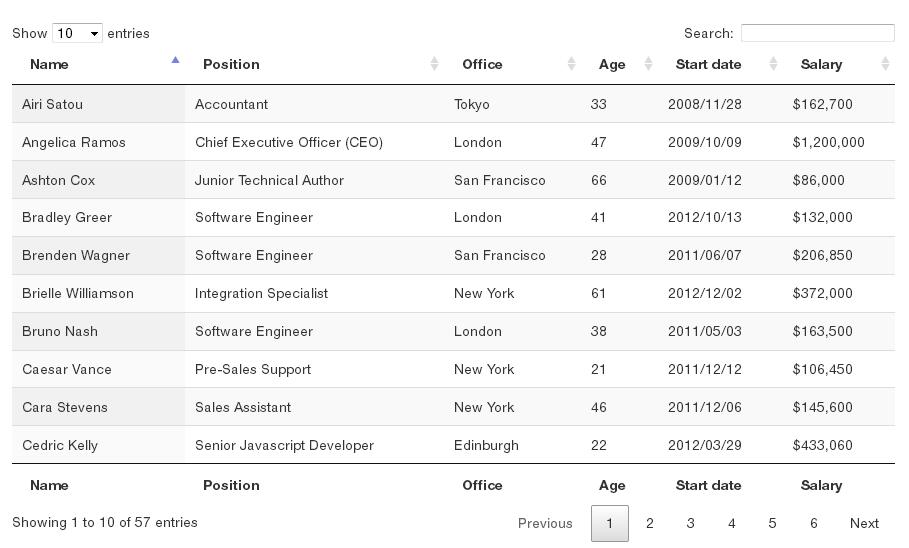Click Angelica Ramos Chief Executive Officer cell
Viewport: 909px width, 548px height.
coord(289,142)
